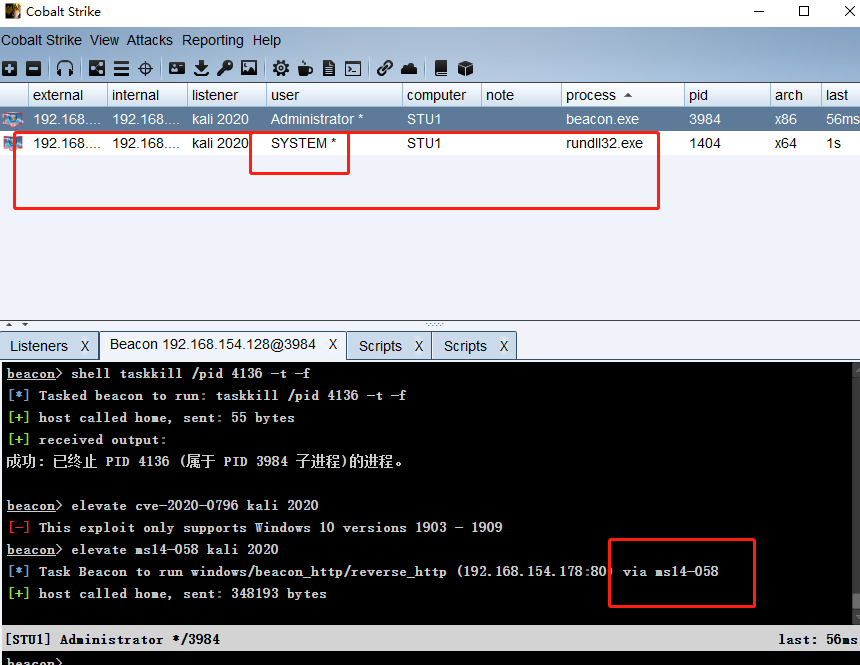Open the Reporting menu
Screen dimensions: 860x665
click(x=213, y=40)
